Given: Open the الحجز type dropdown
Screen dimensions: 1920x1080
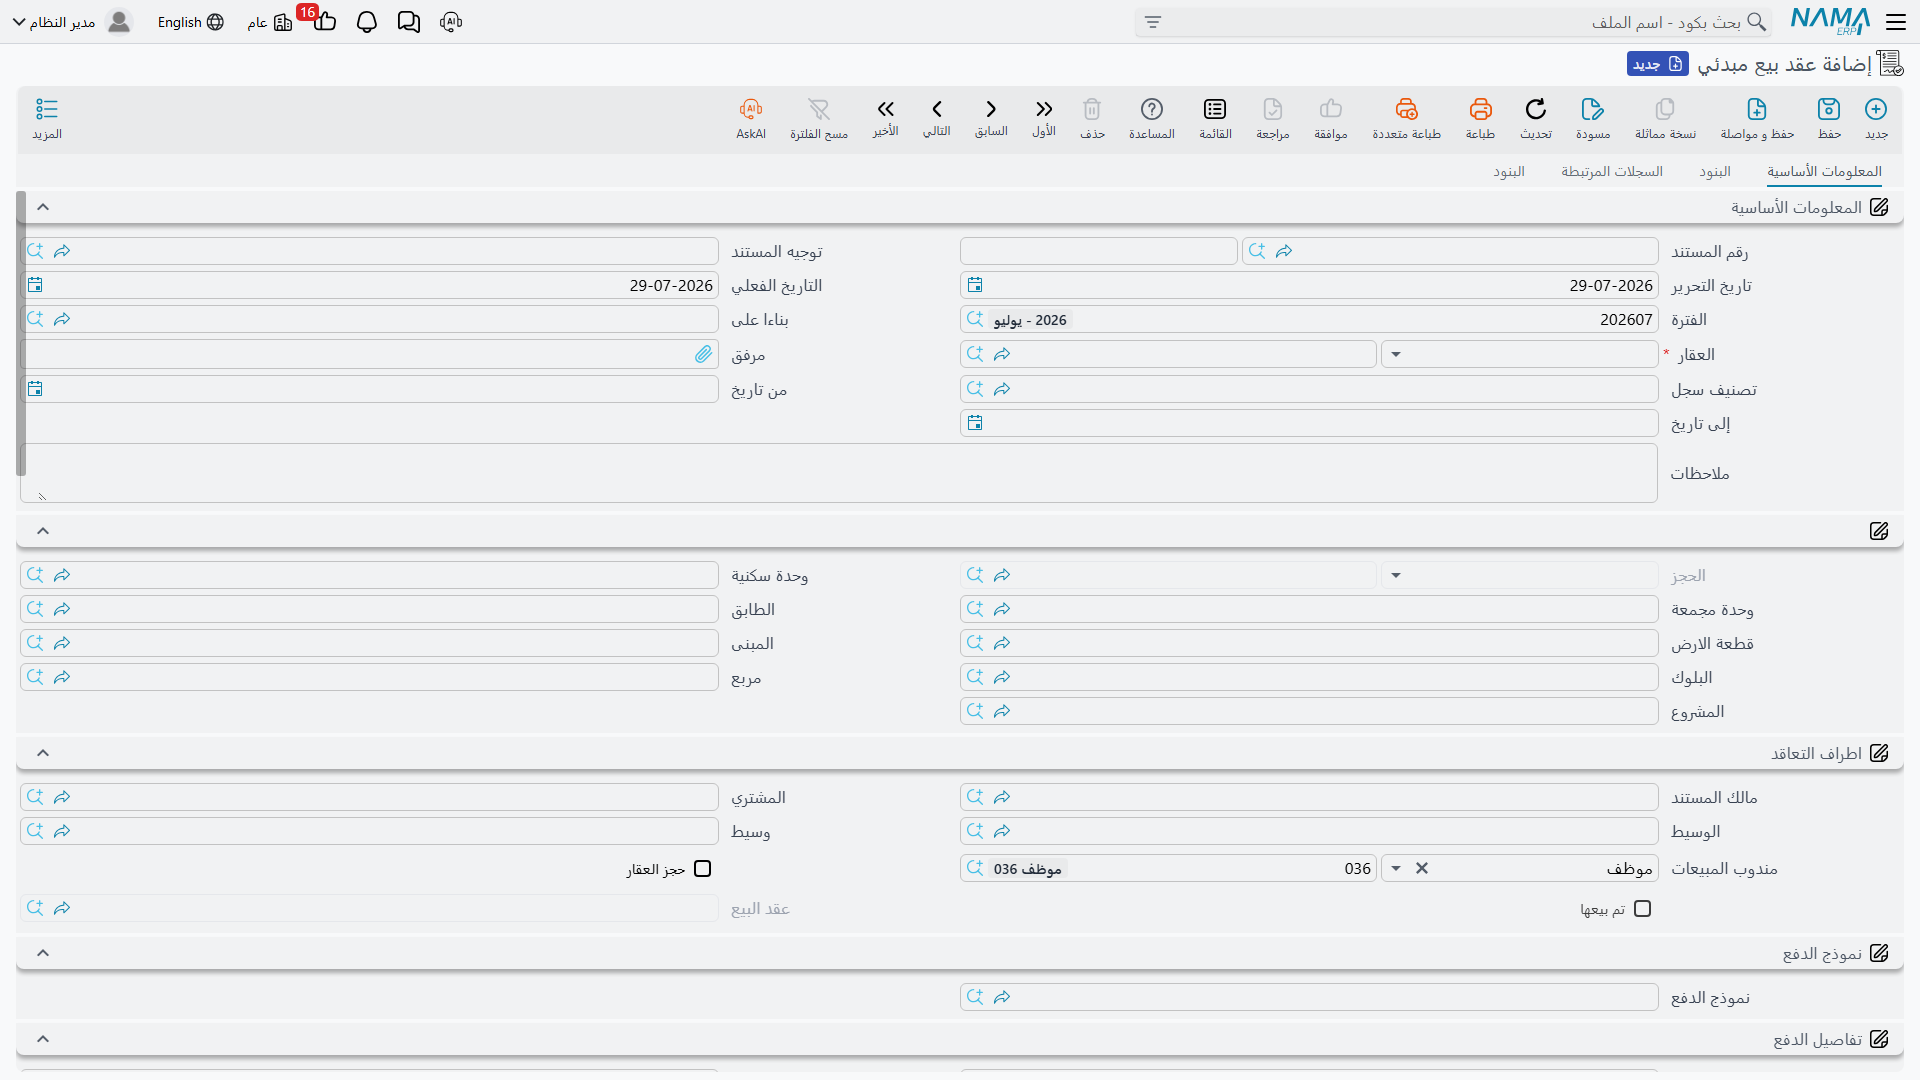Looking at the screenshot, I should (1396, 575).
